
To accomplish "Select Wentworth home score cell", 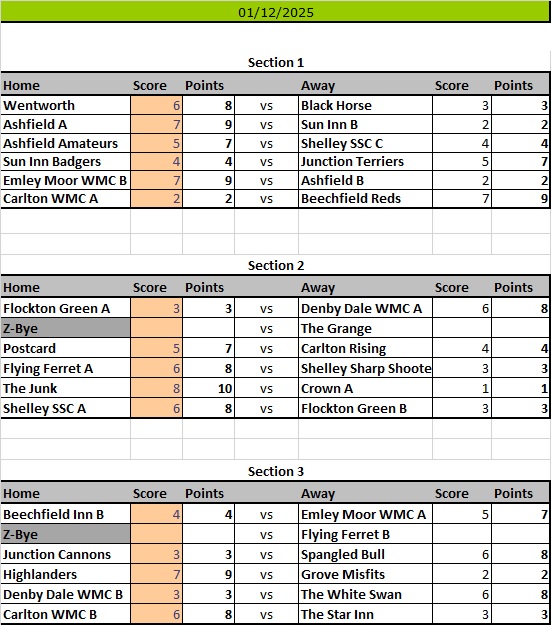I will tap(156, 106).
